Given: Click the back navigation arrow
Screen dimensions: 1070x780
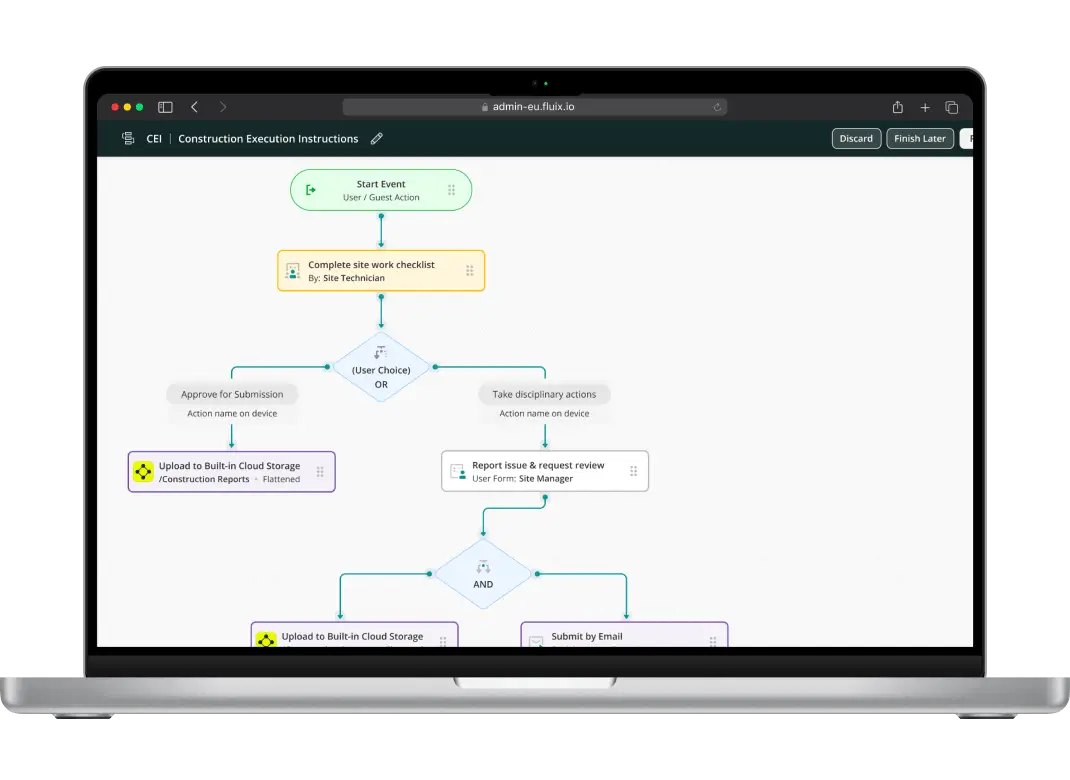Looking at the screenshot, I should coord(194,107).
